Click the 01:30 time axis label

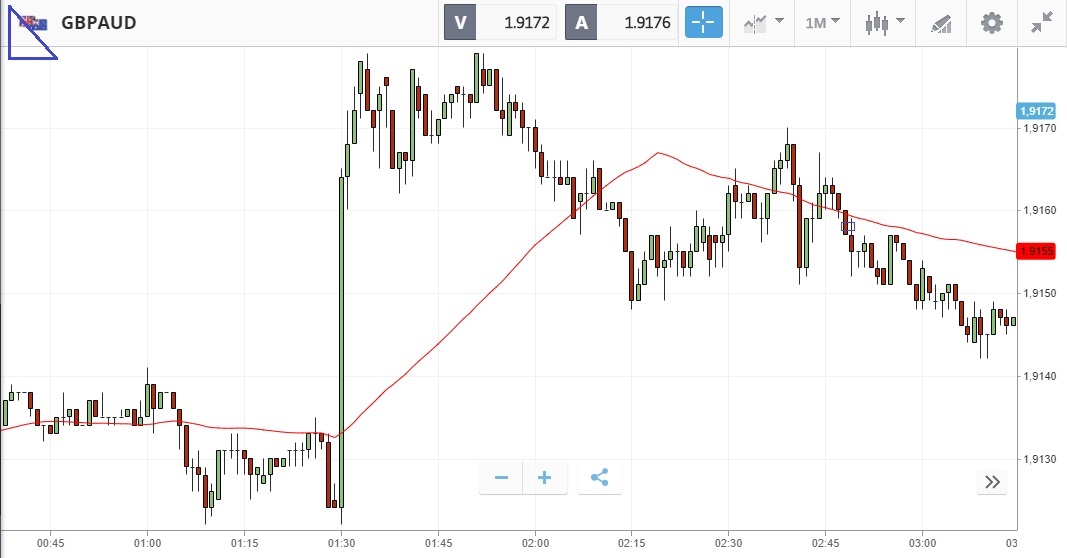[341, 543]
